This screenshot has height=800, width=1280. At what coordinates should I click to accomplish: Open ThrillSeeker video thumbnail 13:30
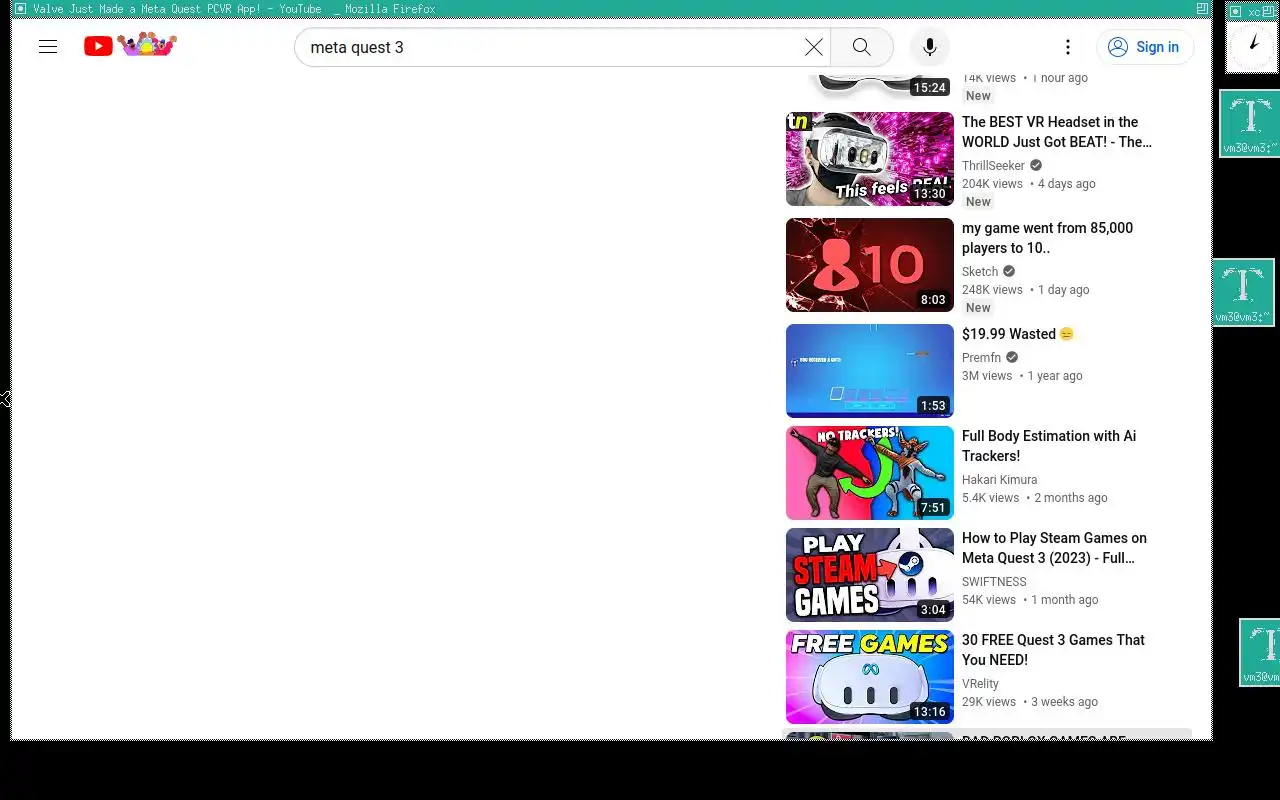tap(870, 159)
